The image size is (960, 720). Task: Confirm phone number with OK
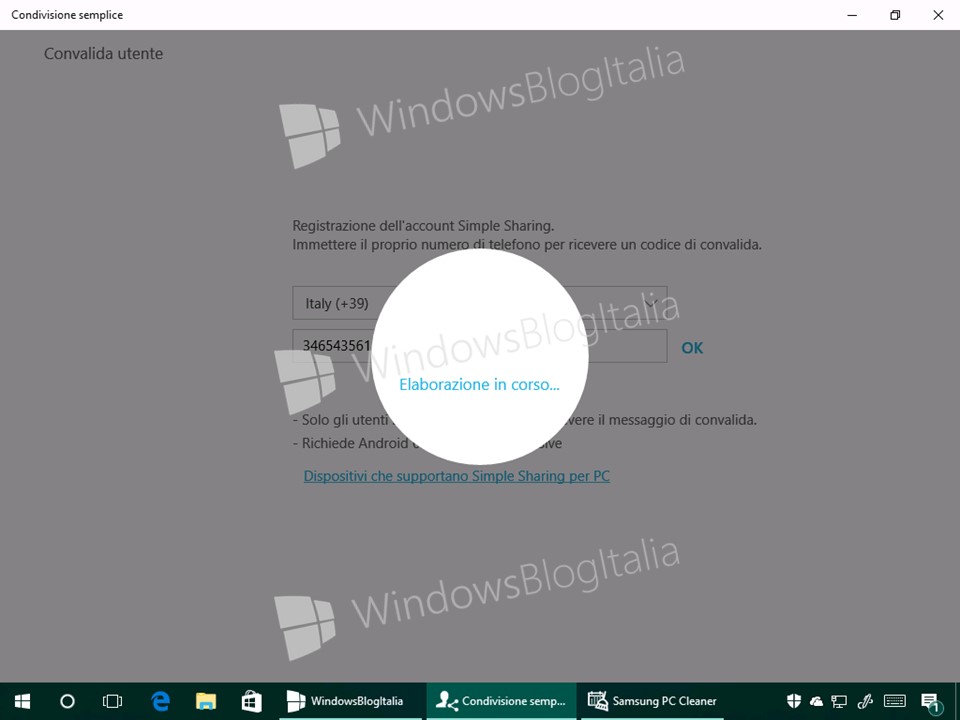[692, 348]
